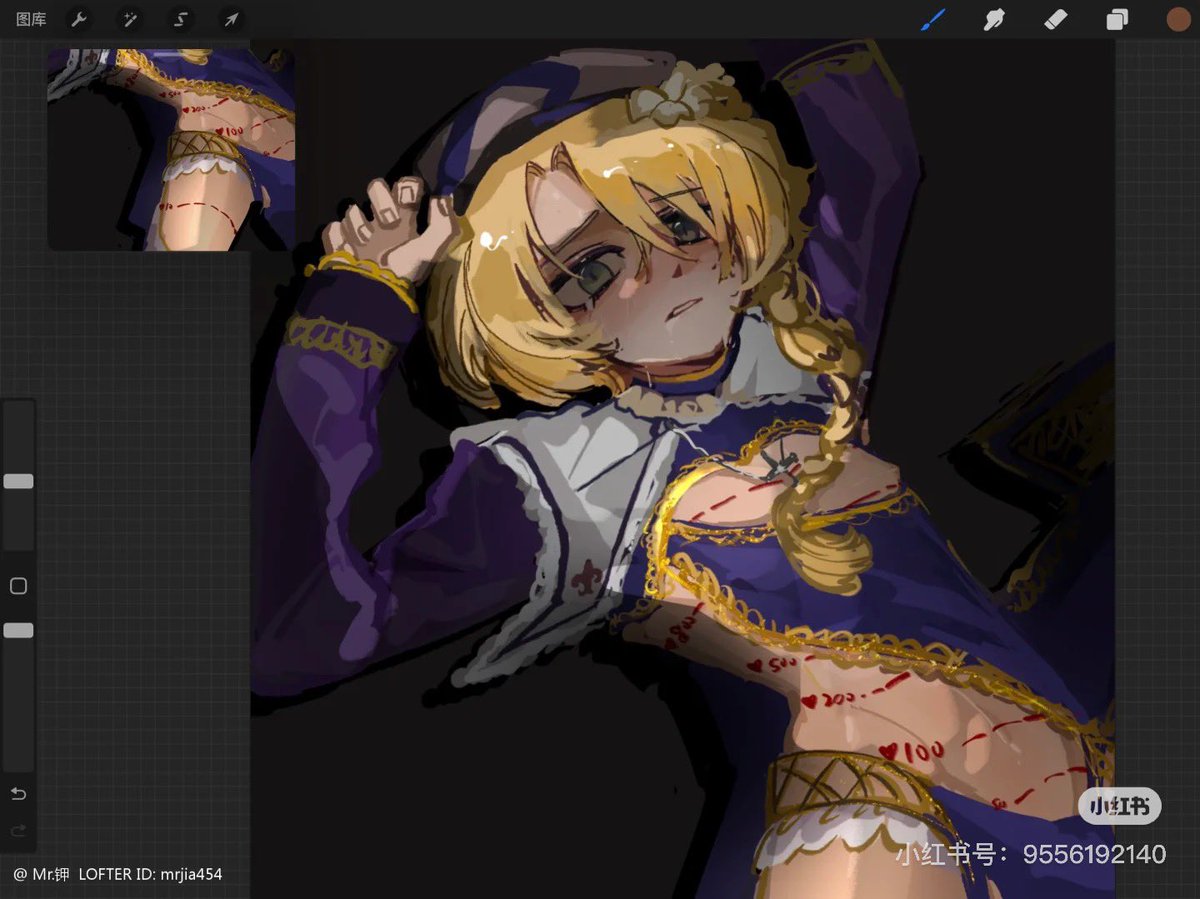Screen dimensions: 1200x899
Task: Tap the square modify button on sidebar
Action: [x=18, y=586]
